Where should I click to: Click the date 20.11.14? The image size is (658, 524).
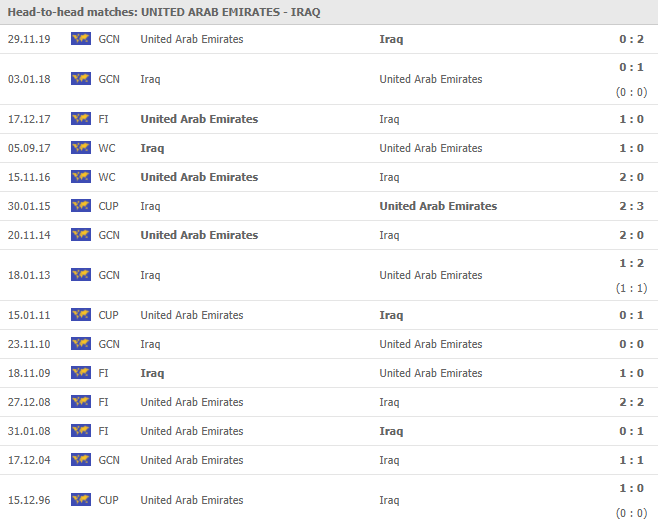[x=29, y=235]
